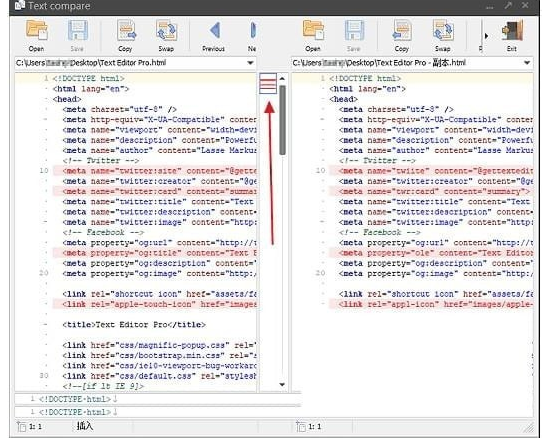Click the left pane Swap icon

point(166,36)
